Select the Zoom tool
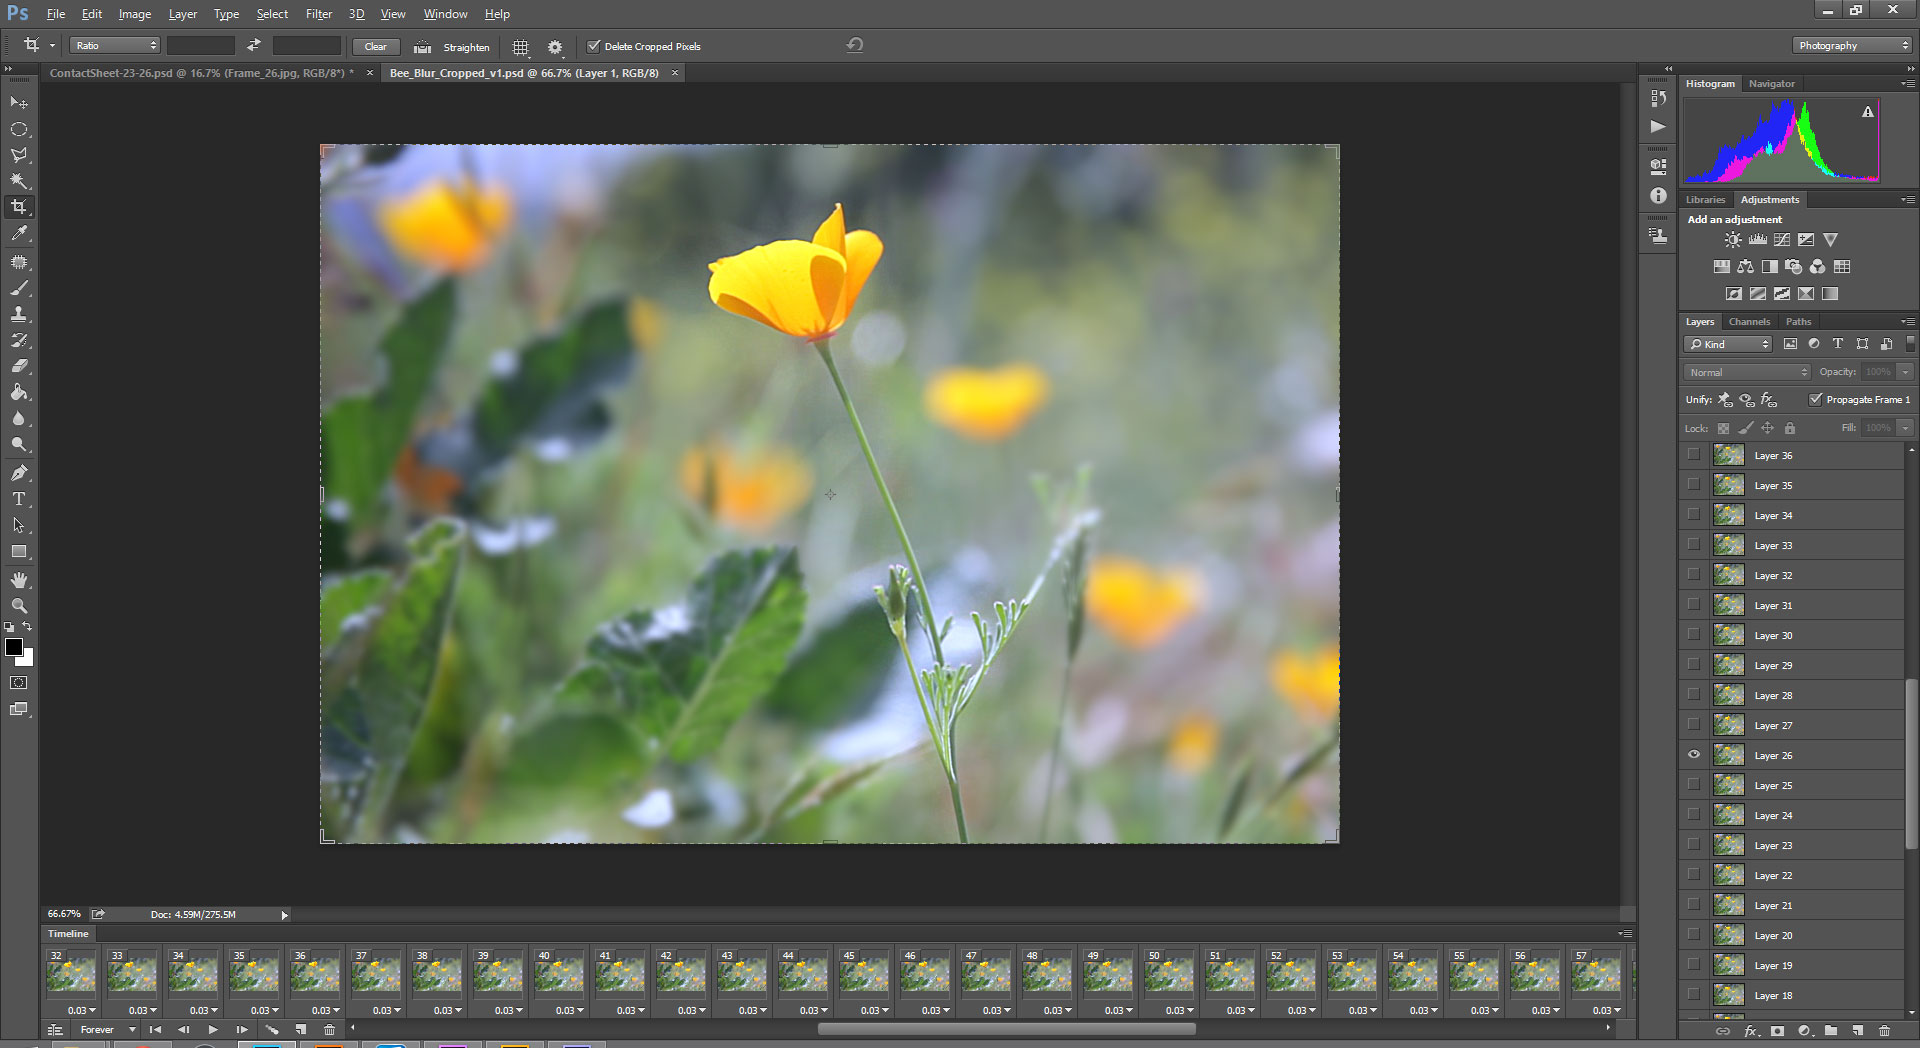Screen dimensions: 1920x1048 tap(18, 606)
